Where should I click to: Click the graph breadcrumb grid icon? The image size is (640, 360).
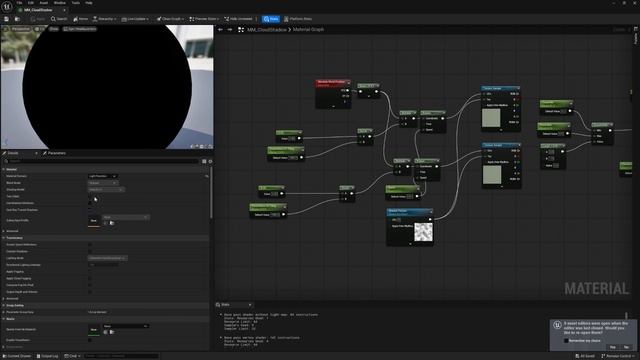(x=241, y=29)
